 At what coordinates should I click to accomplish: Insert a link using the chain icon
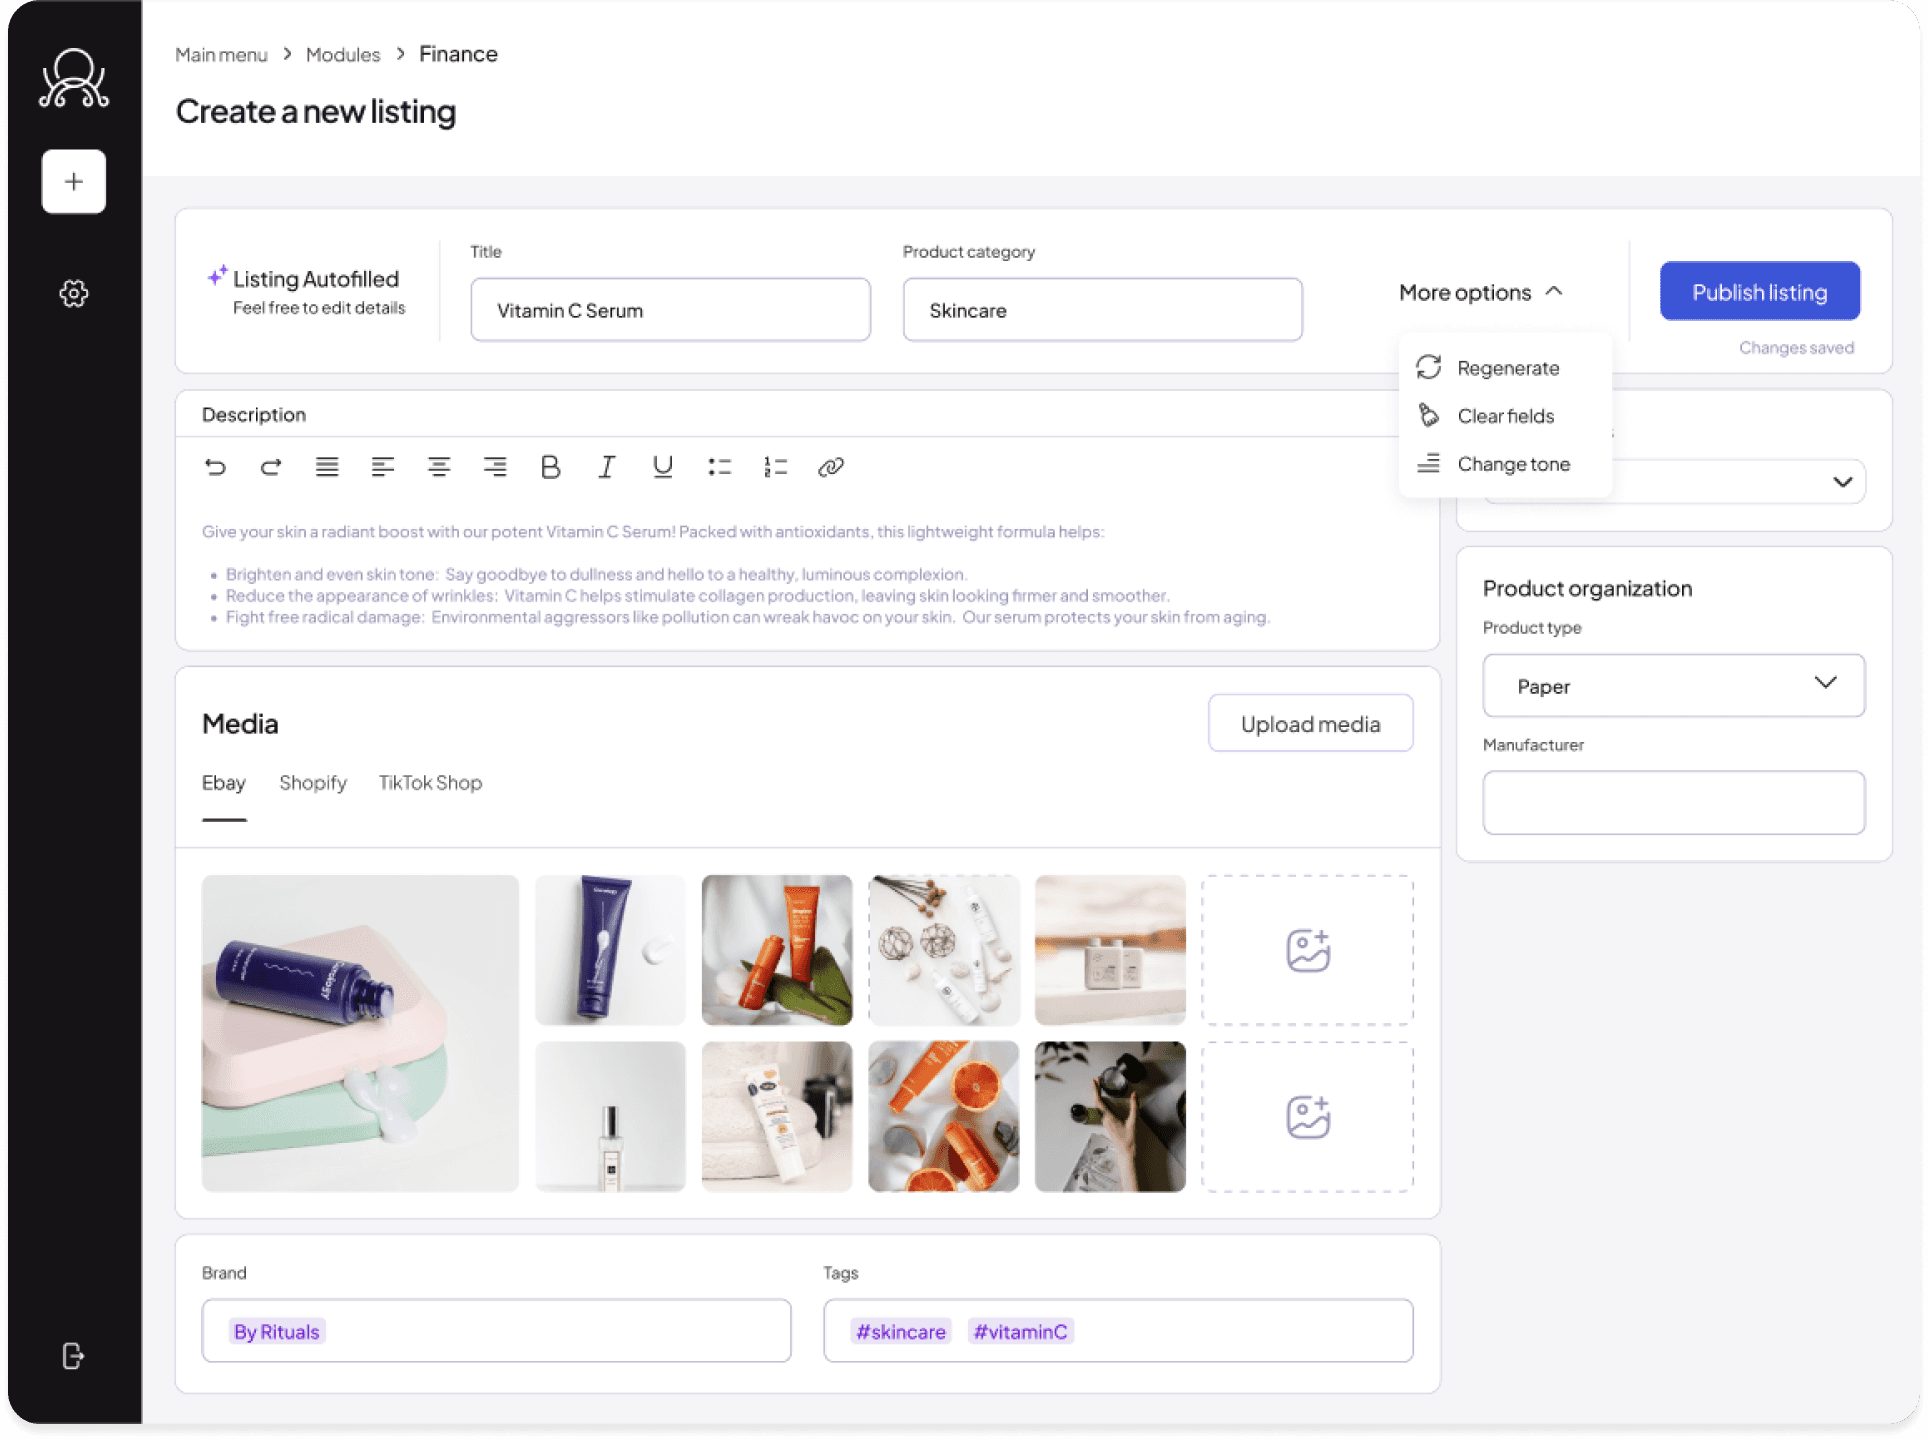point(831,467)
